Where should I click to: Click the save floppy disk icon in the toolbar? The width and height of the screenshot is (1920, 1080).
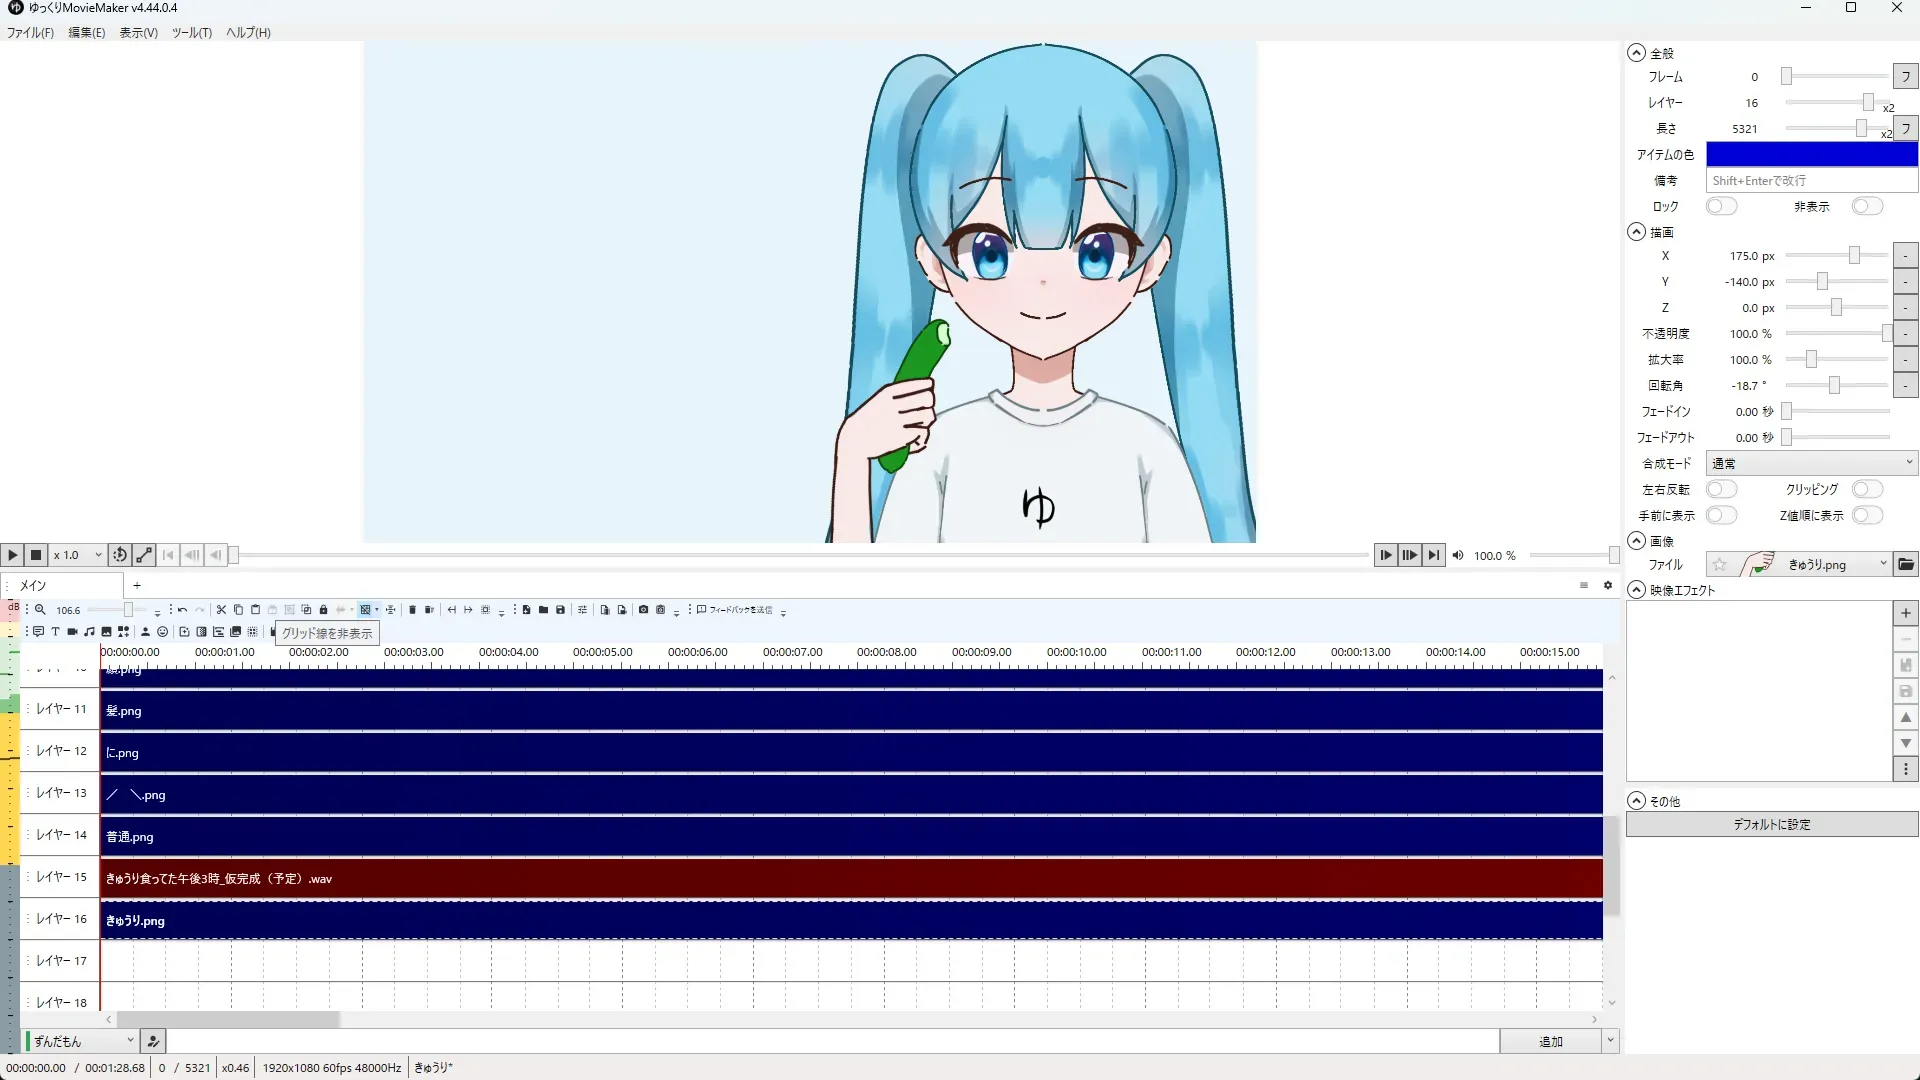560,610
